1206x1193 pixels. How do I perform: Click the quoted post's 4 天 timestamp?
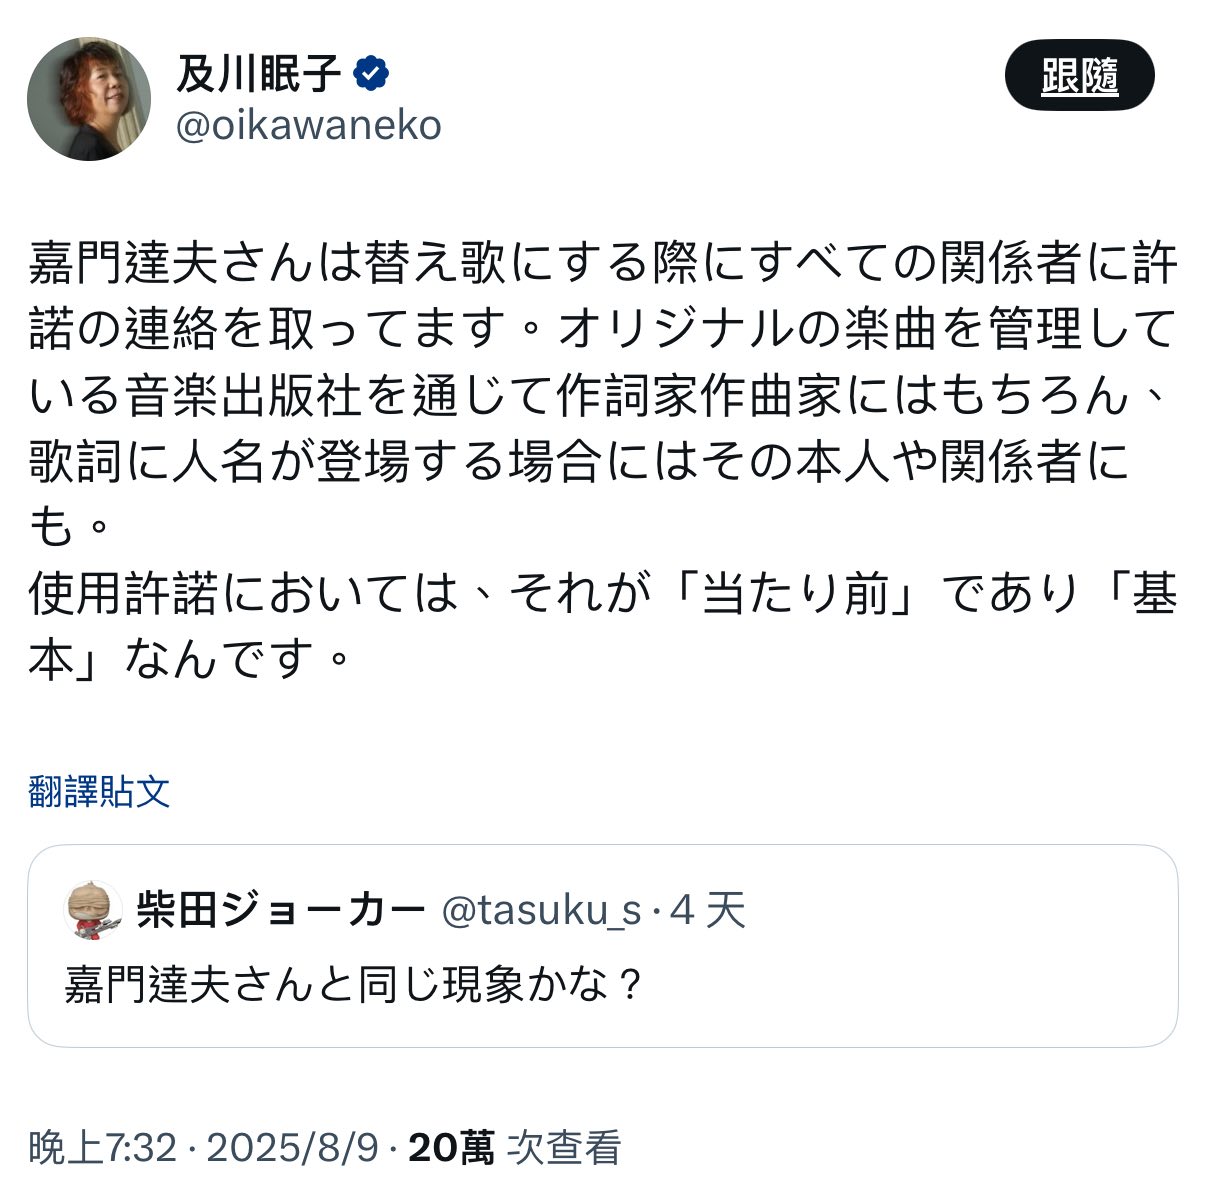708,910
